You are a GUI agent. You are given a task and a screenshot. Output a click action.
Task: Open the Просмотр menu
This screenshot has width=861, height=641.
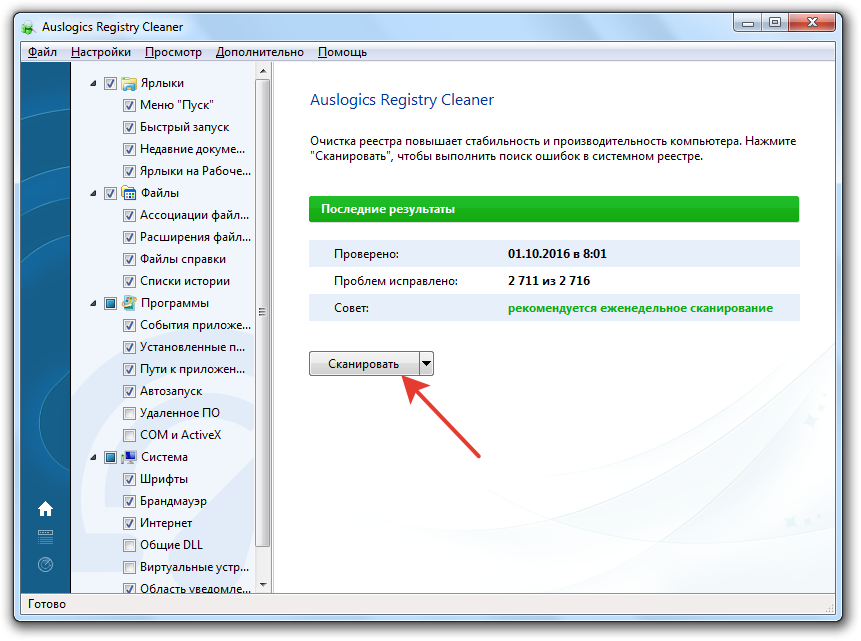pyautogui.click(x=173, y=52)
